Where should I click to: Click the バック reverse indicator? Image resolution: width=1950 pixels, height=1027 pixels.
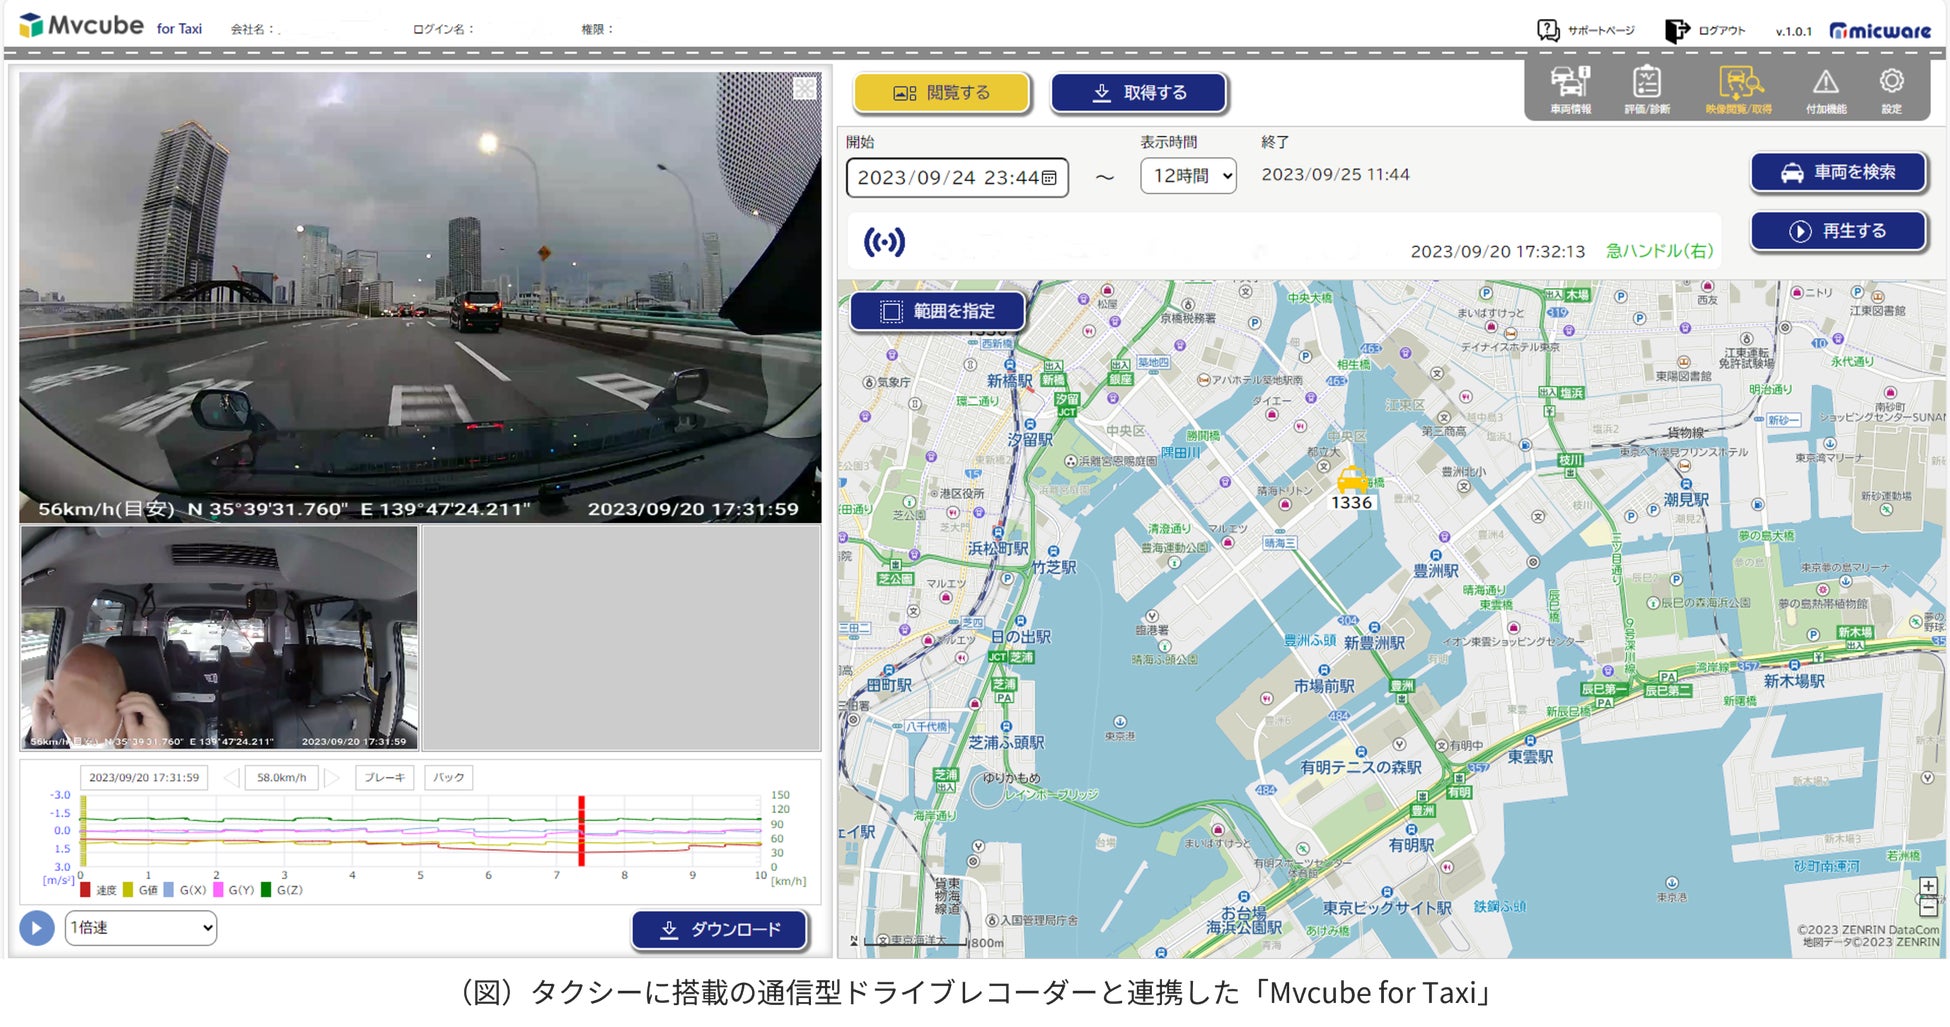coord(449,778)
